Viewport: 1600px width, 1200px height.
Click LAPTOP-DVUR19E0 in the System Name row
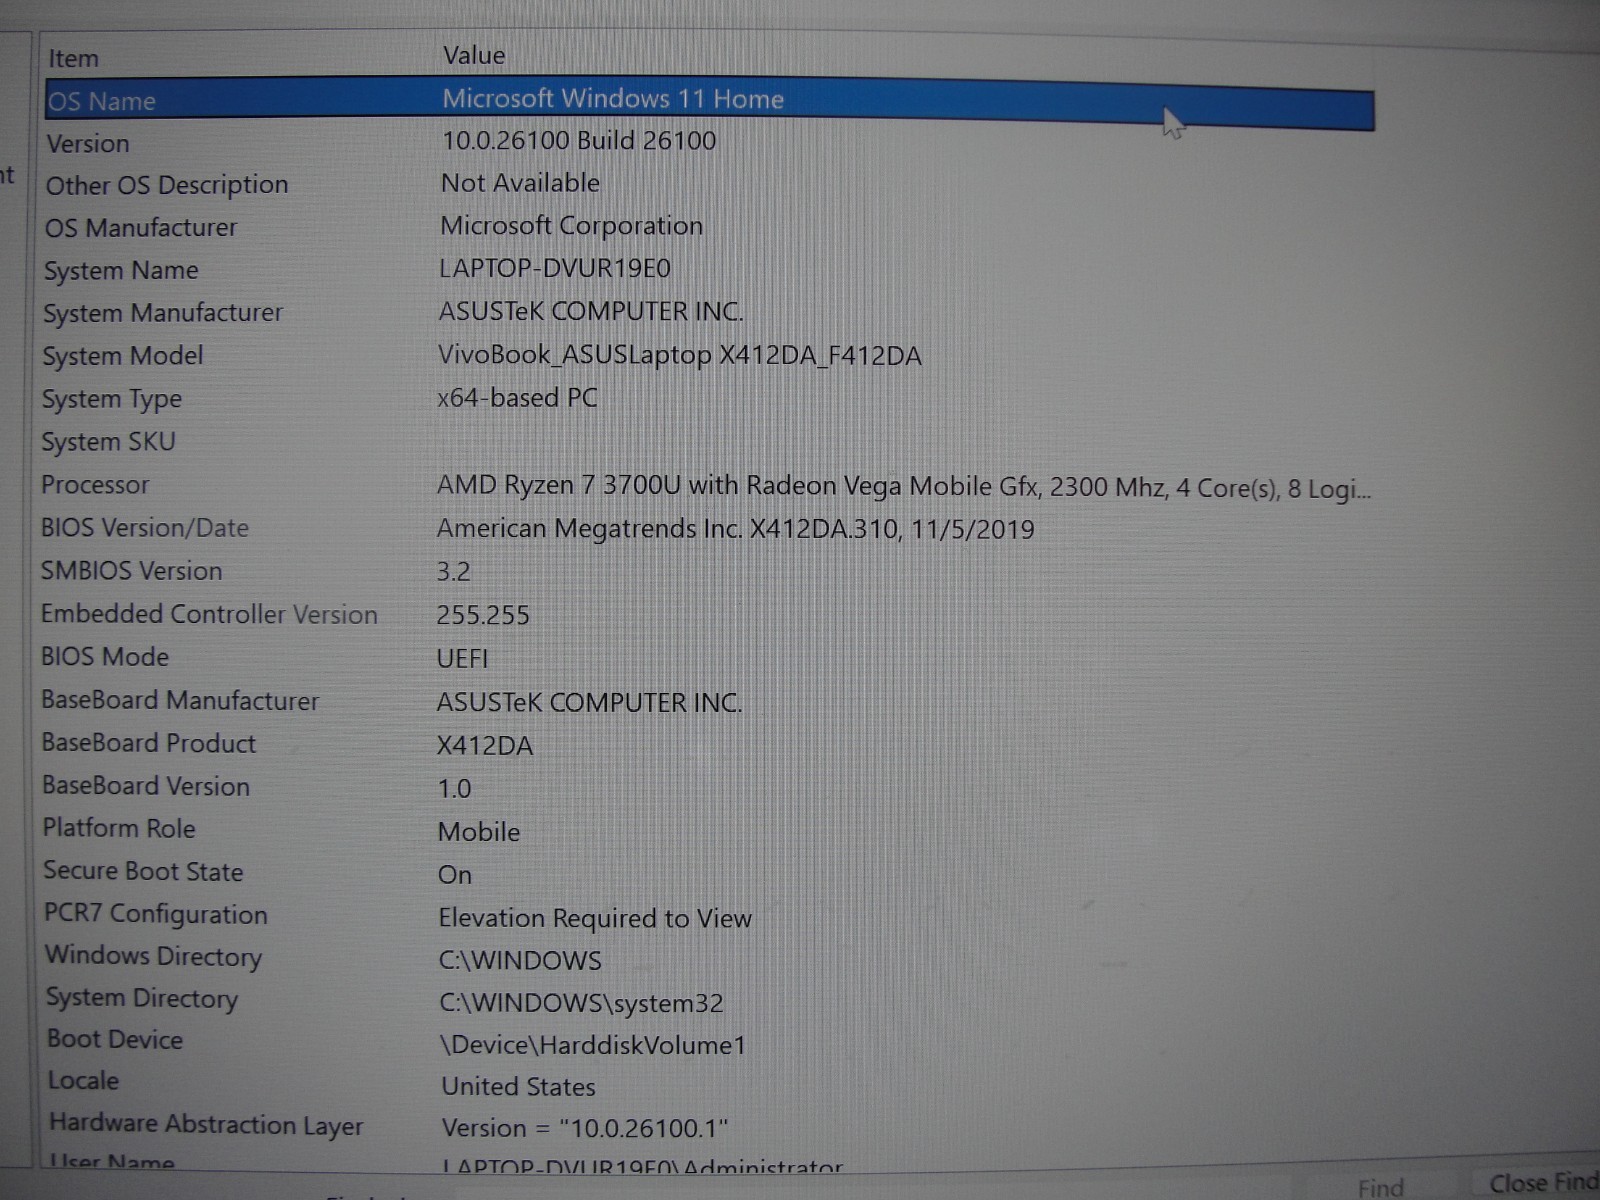pos(555,269)
